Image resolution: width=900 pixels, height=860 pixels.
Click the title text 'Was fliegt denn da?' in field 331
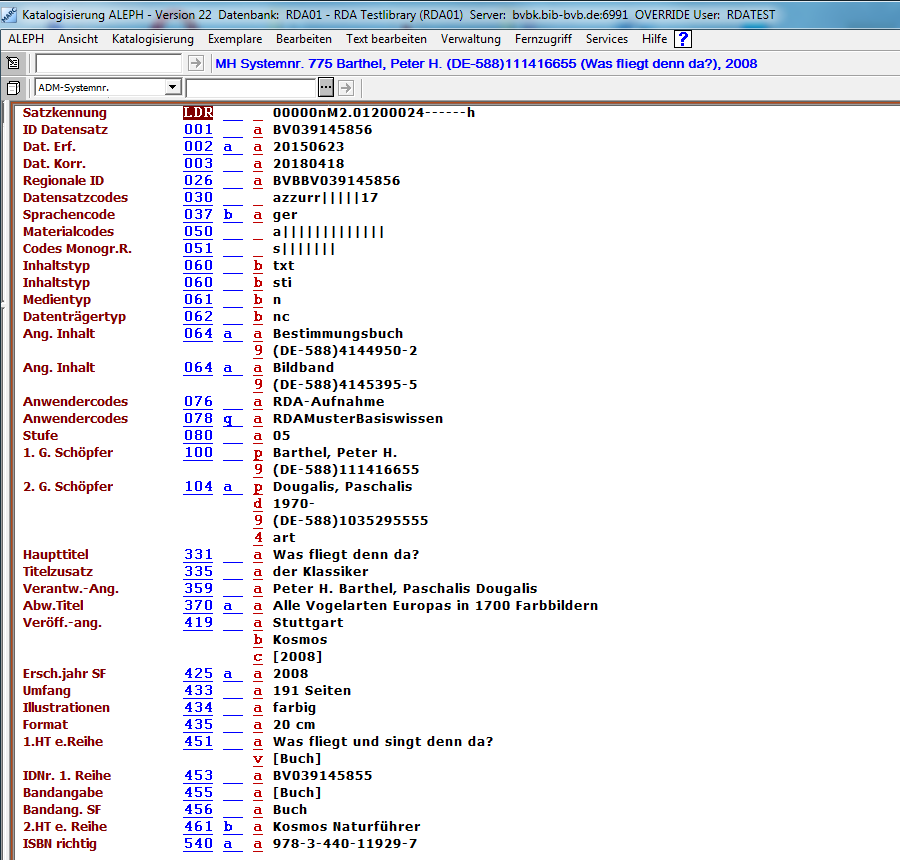click(x=346, y=555)
